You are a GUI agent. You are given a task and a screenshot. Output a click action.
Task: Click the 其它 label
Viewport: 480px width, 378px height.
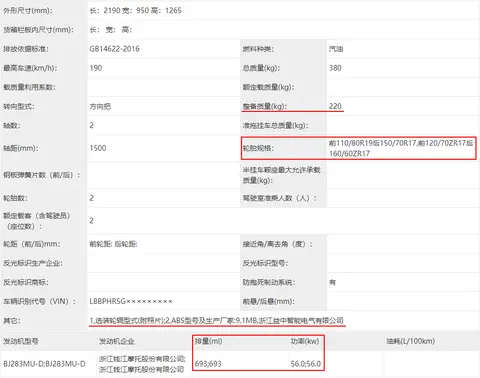coord(12,321)
